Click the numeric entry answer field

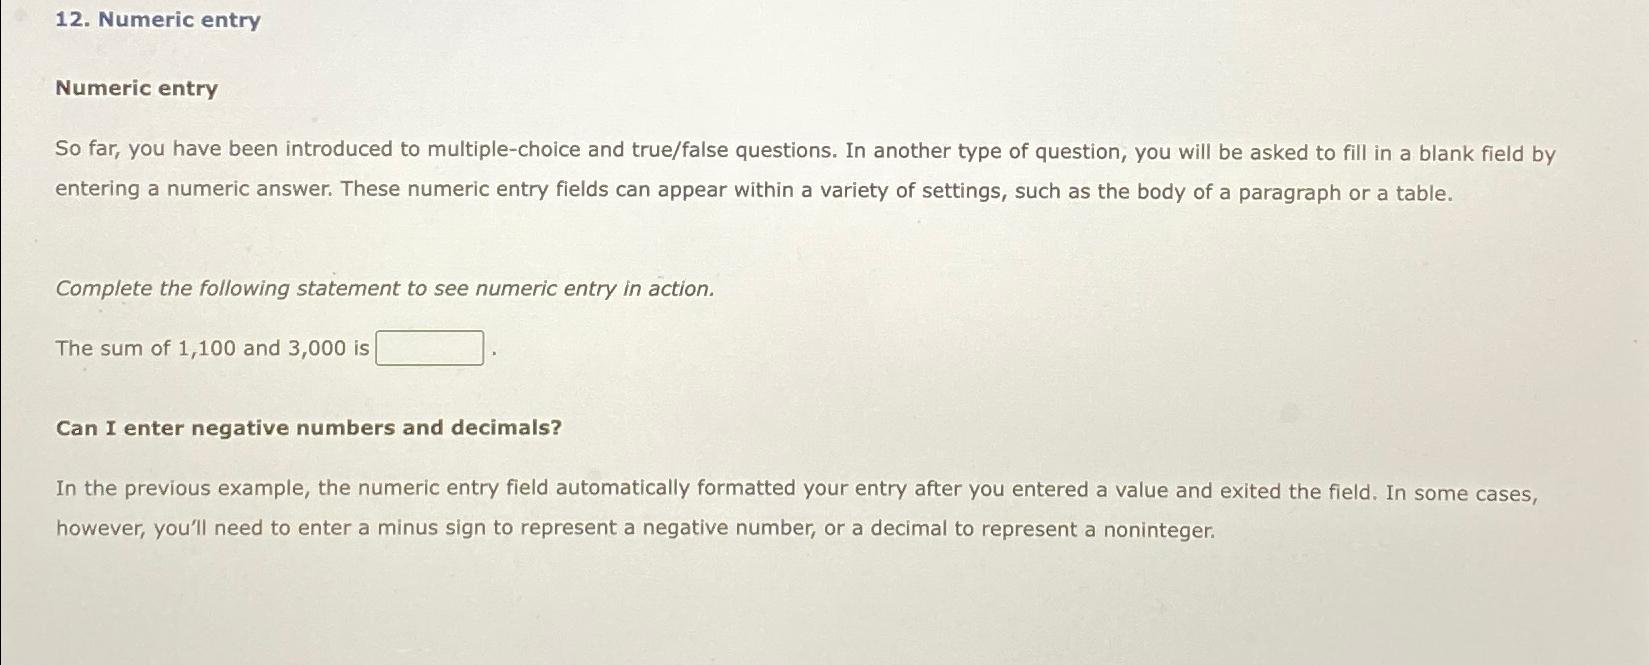tap(429, 347)
